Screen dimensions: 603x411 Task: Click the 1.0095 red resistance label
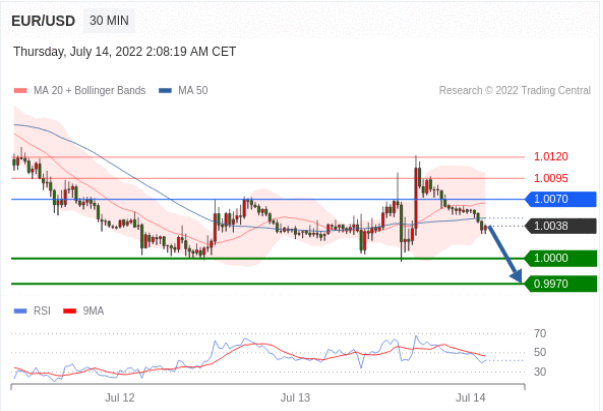(x=551, y=178)
